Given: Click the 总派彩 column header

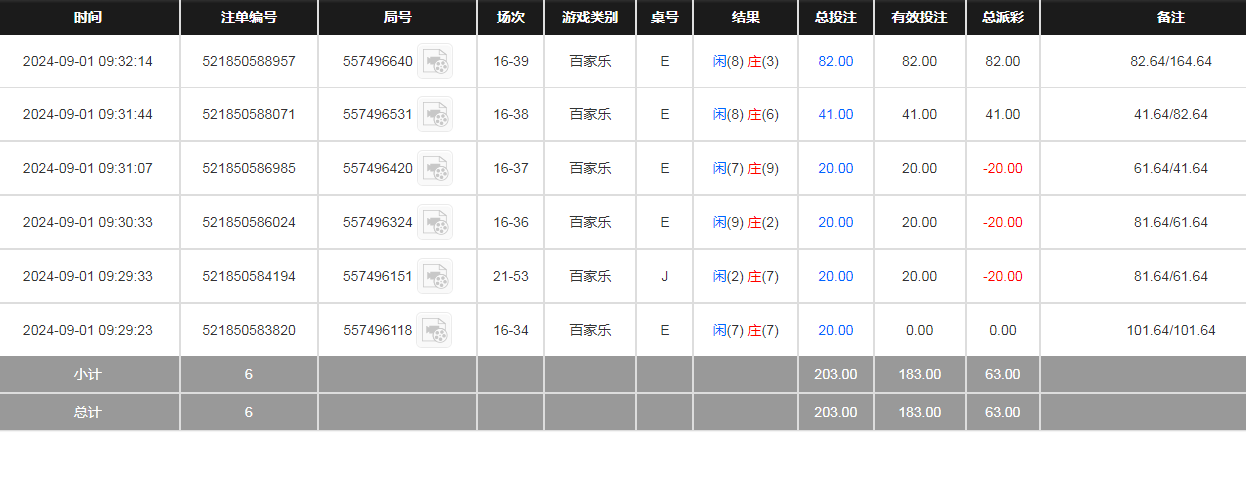Looking at the screenshot, I should pos(1002,18).
